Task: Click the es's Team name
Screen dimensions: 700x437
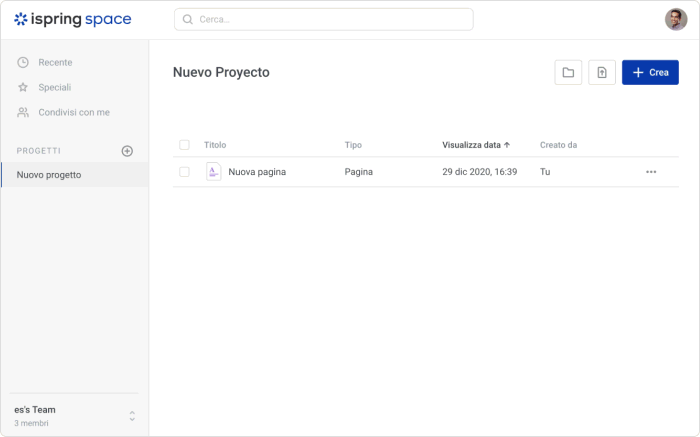Action: tap(35, 410)
